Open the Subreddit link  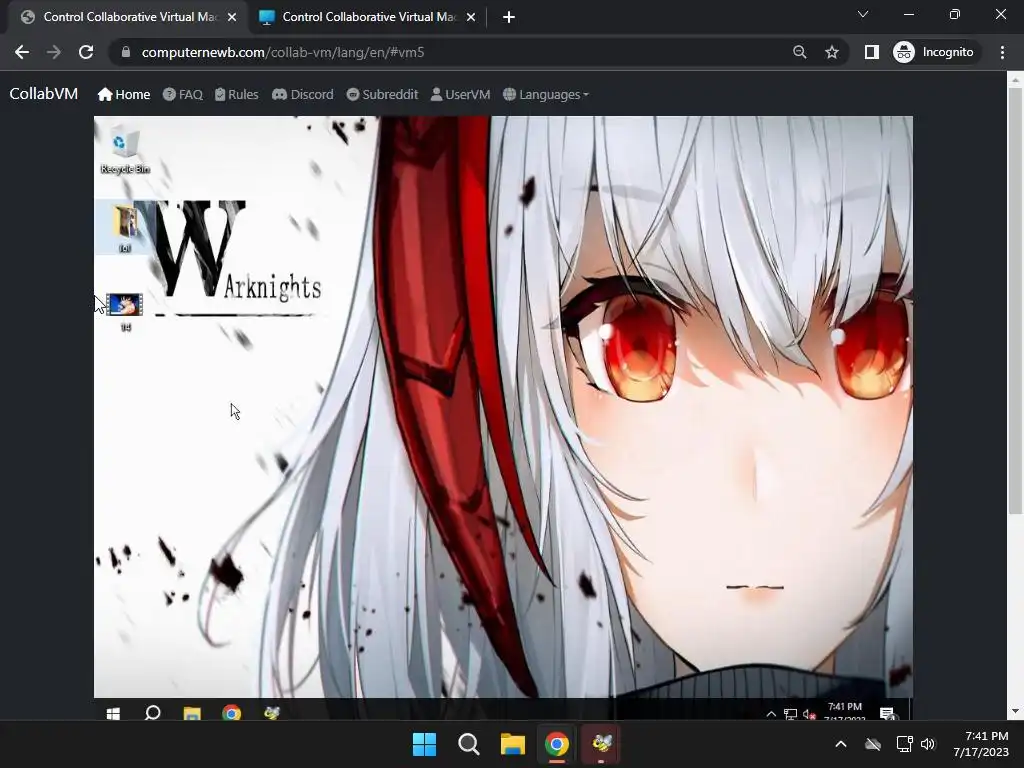[382, 95]
